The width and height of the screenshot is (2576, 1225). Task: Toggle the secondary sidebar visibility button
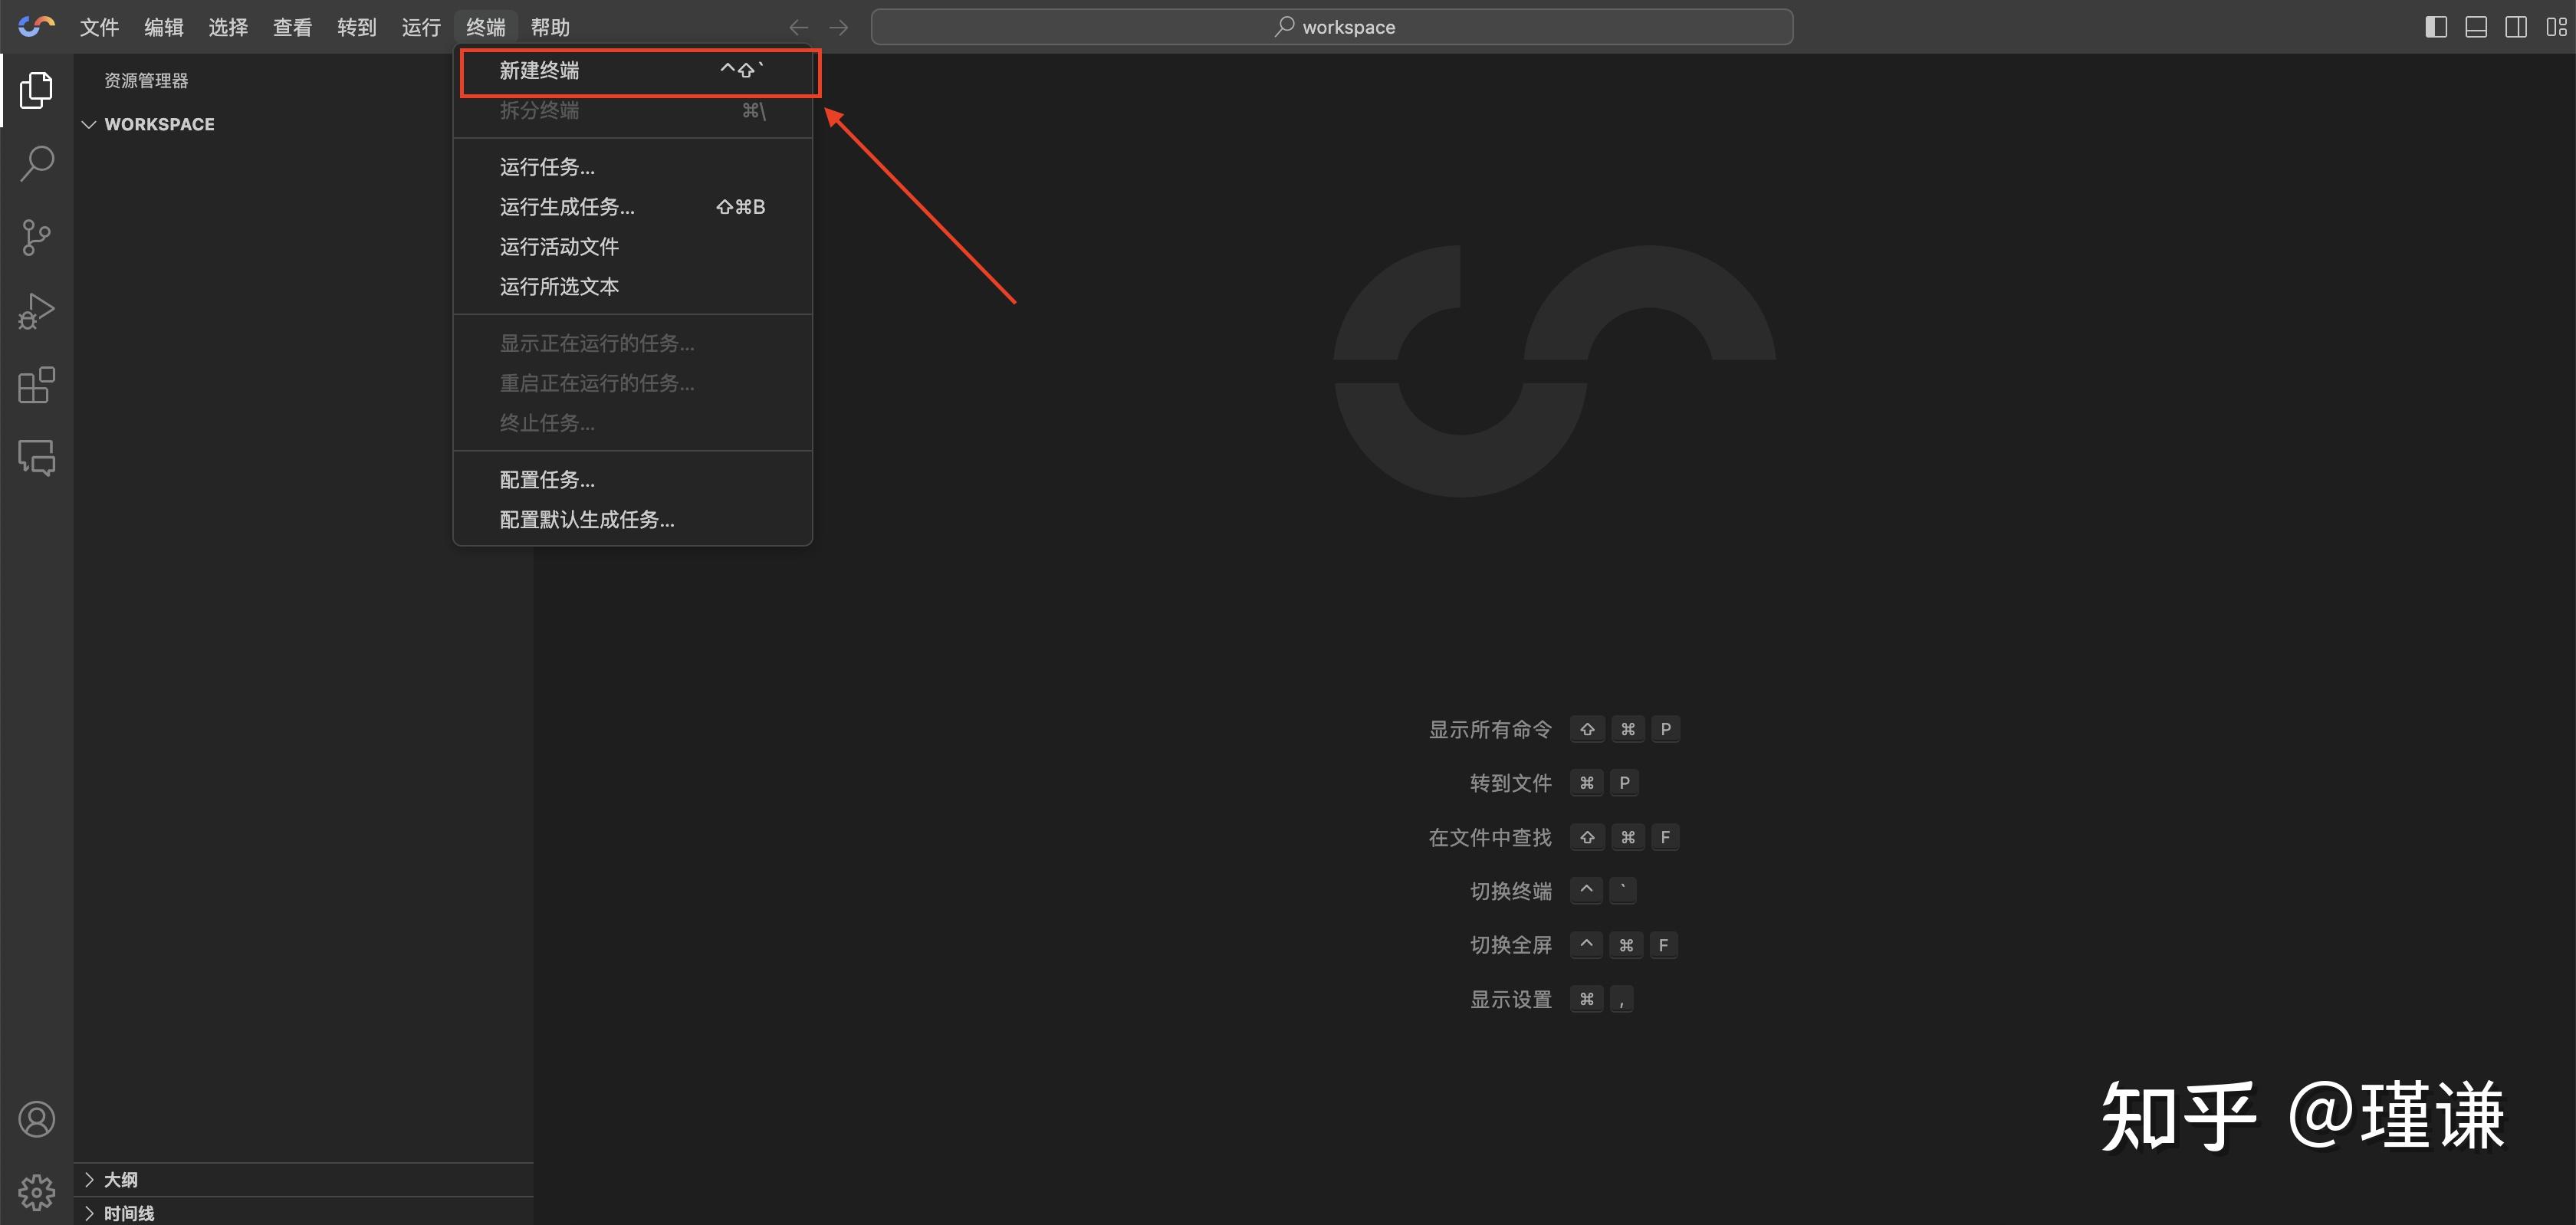2516,27
